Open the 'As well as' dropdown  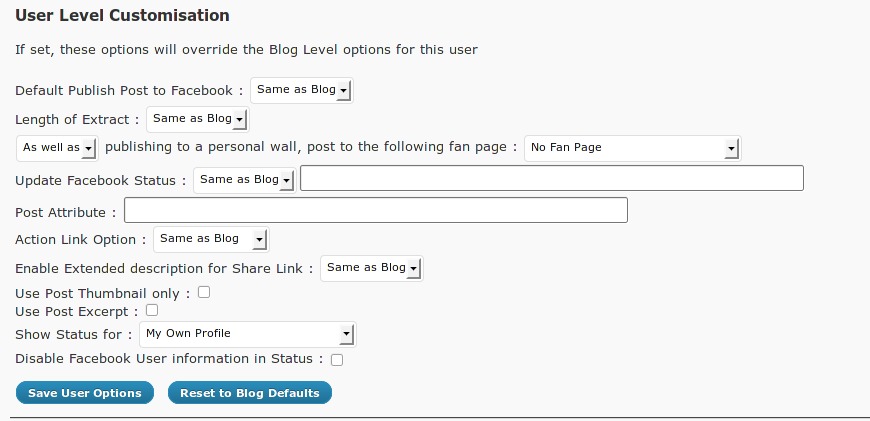pyautogui.click(x=57, y=148)
